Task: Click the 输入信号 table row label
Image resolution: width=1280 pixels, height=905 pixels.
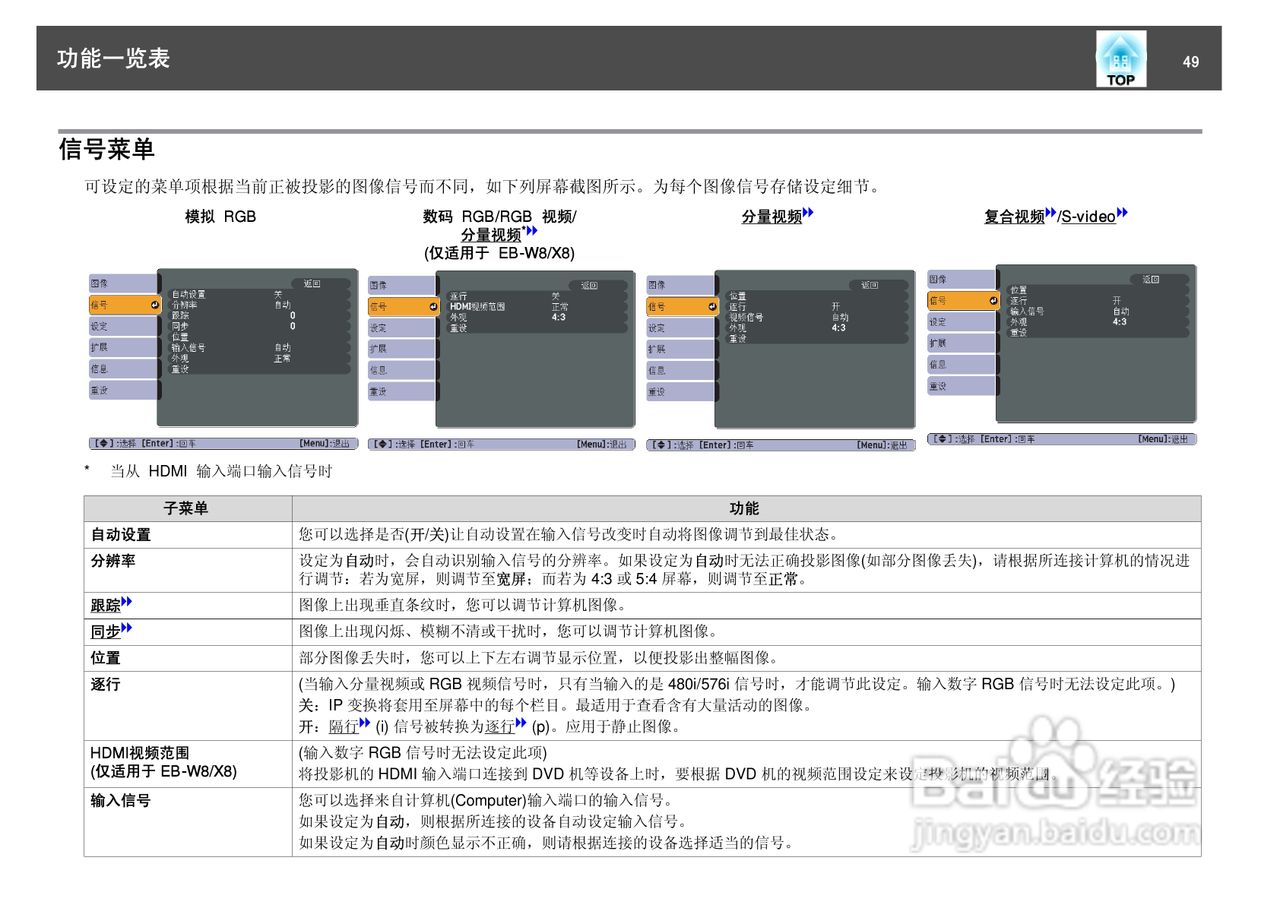Action: click(121, 800)
